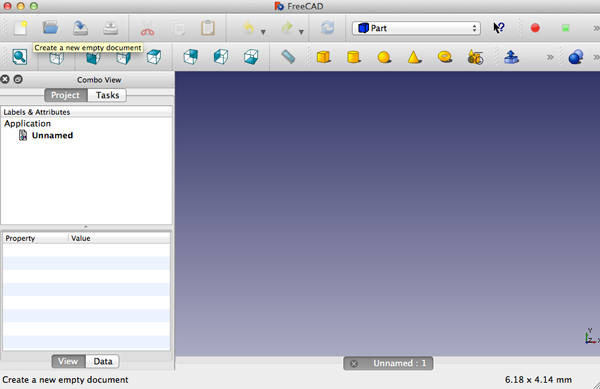Switch to the Project tab
This screenshot has height=389, width=600.
tap(65, 95)
